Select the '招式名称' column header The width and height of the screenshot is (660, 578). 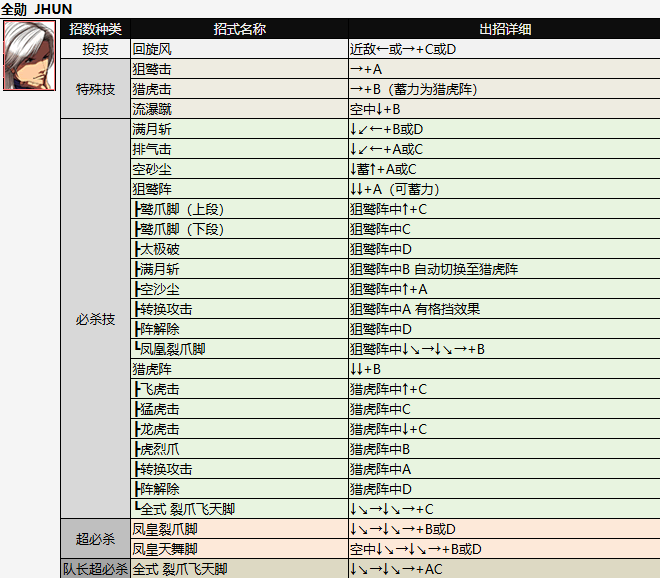tap(240, 29)
